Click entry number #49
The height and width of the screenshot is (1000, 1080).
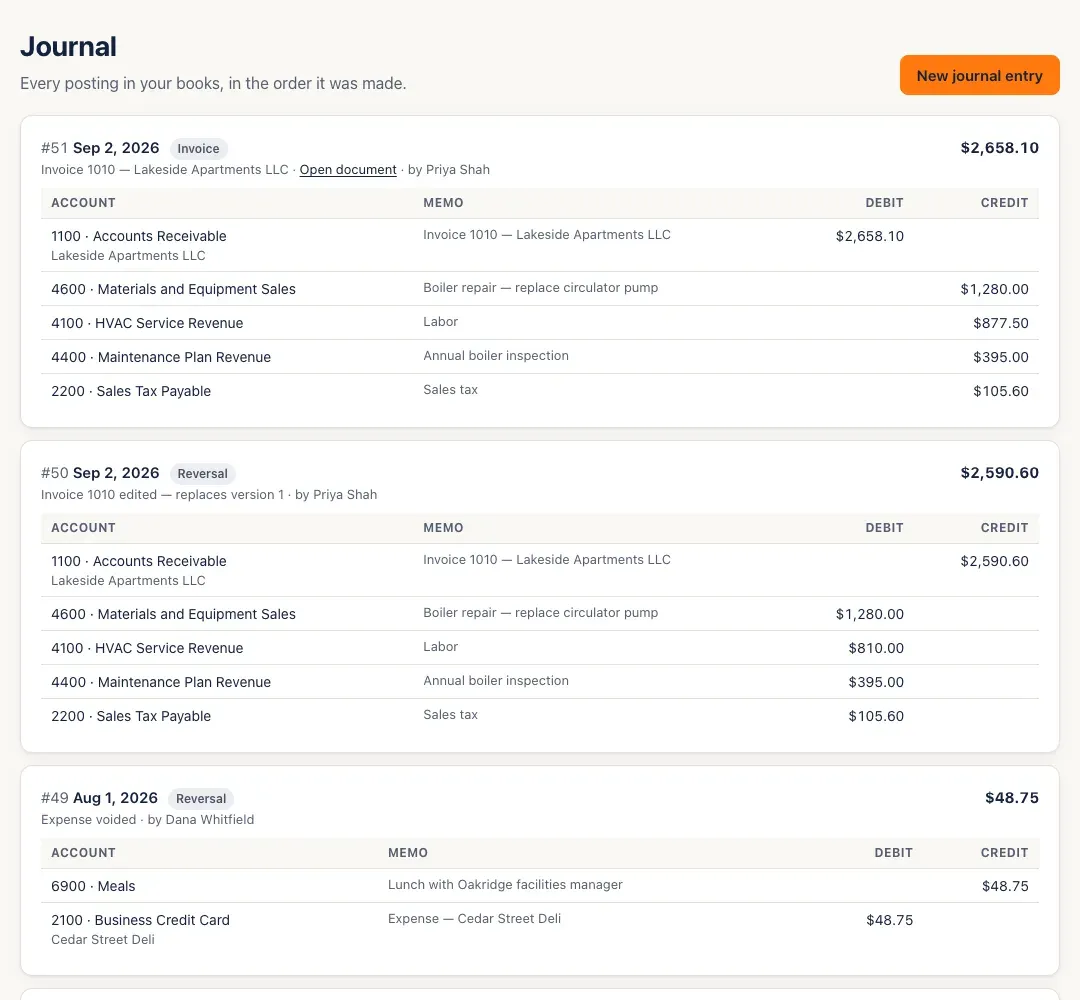click(54, 798)
